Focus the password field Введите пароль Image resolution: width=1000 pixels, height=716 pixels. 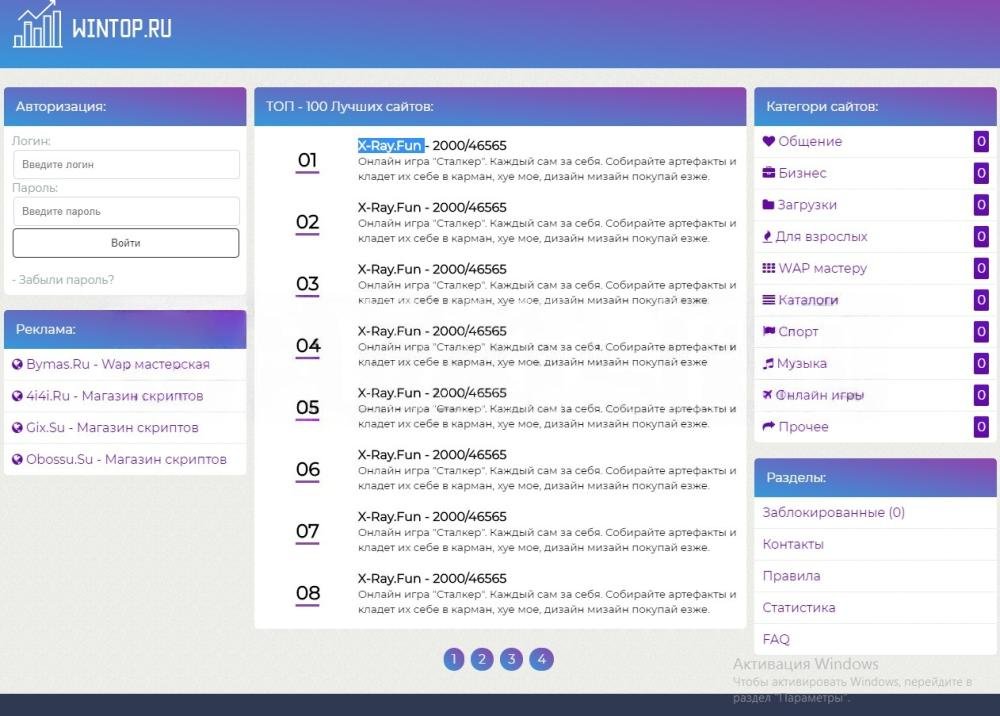coord(126,212)
